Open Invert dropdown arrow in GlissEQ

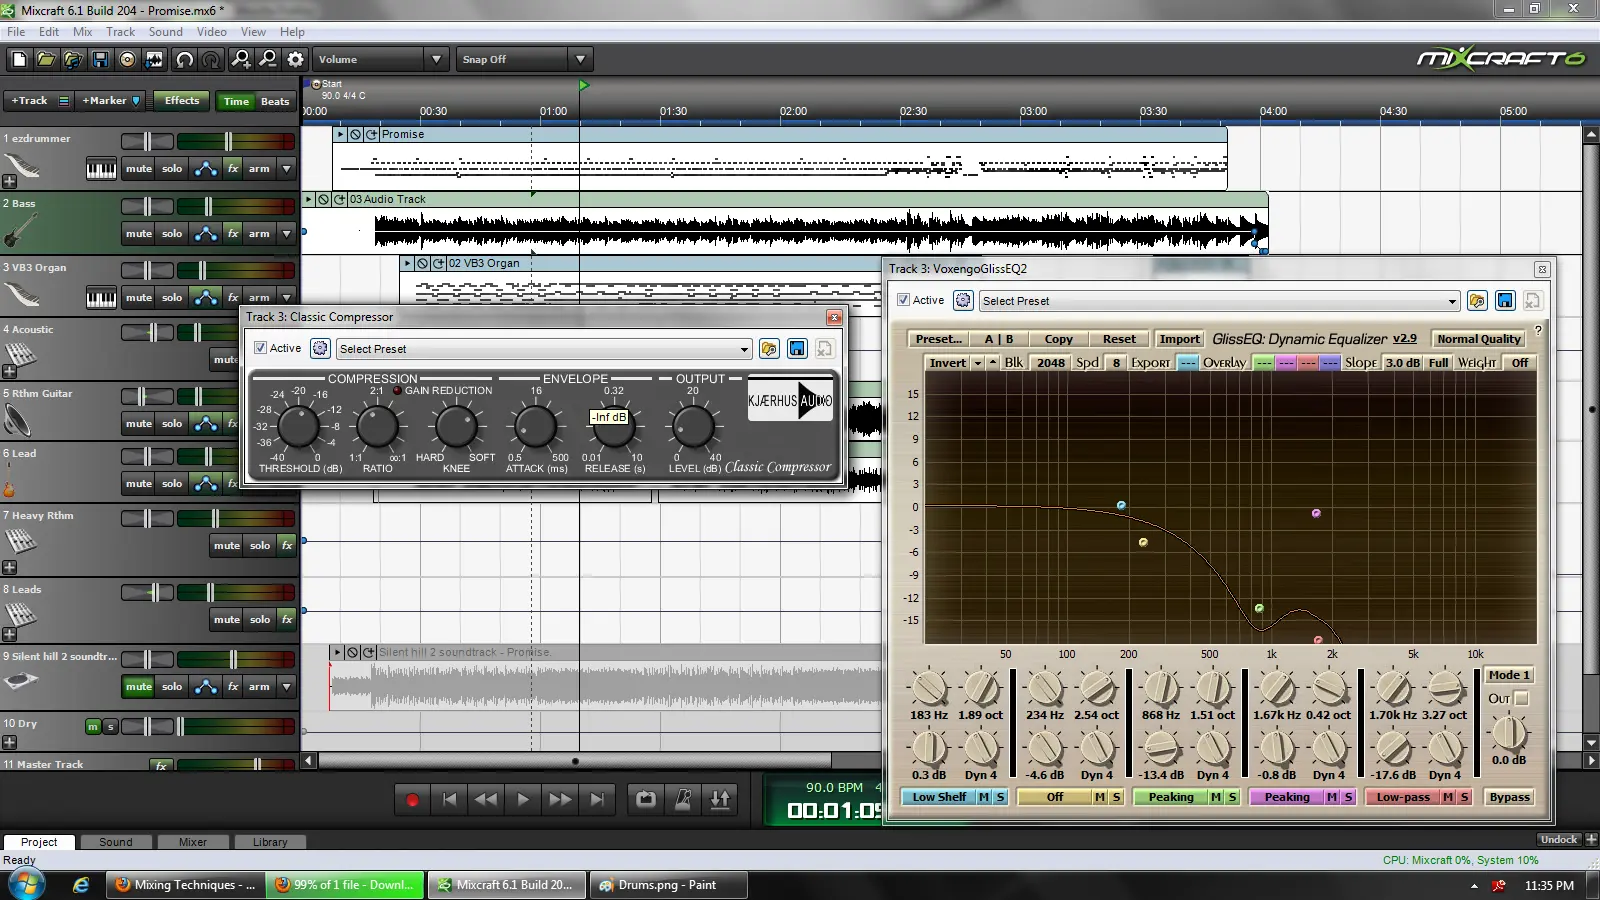click(x=977, y=363)
